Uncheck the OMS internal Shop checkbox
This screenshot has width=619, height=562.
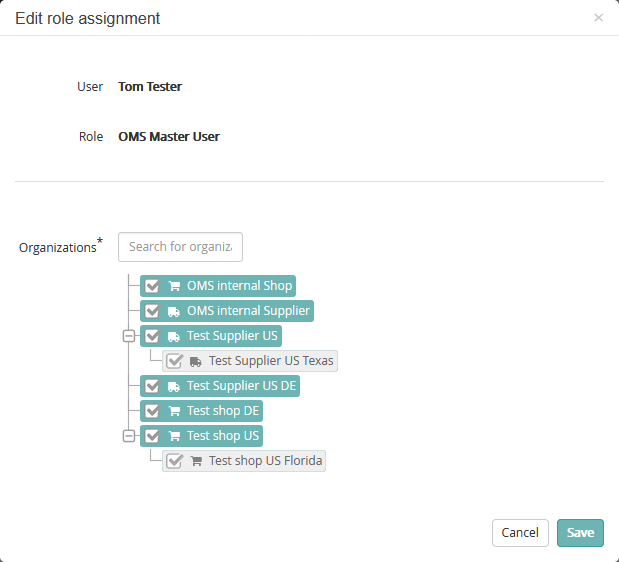[x=152, y=286]
